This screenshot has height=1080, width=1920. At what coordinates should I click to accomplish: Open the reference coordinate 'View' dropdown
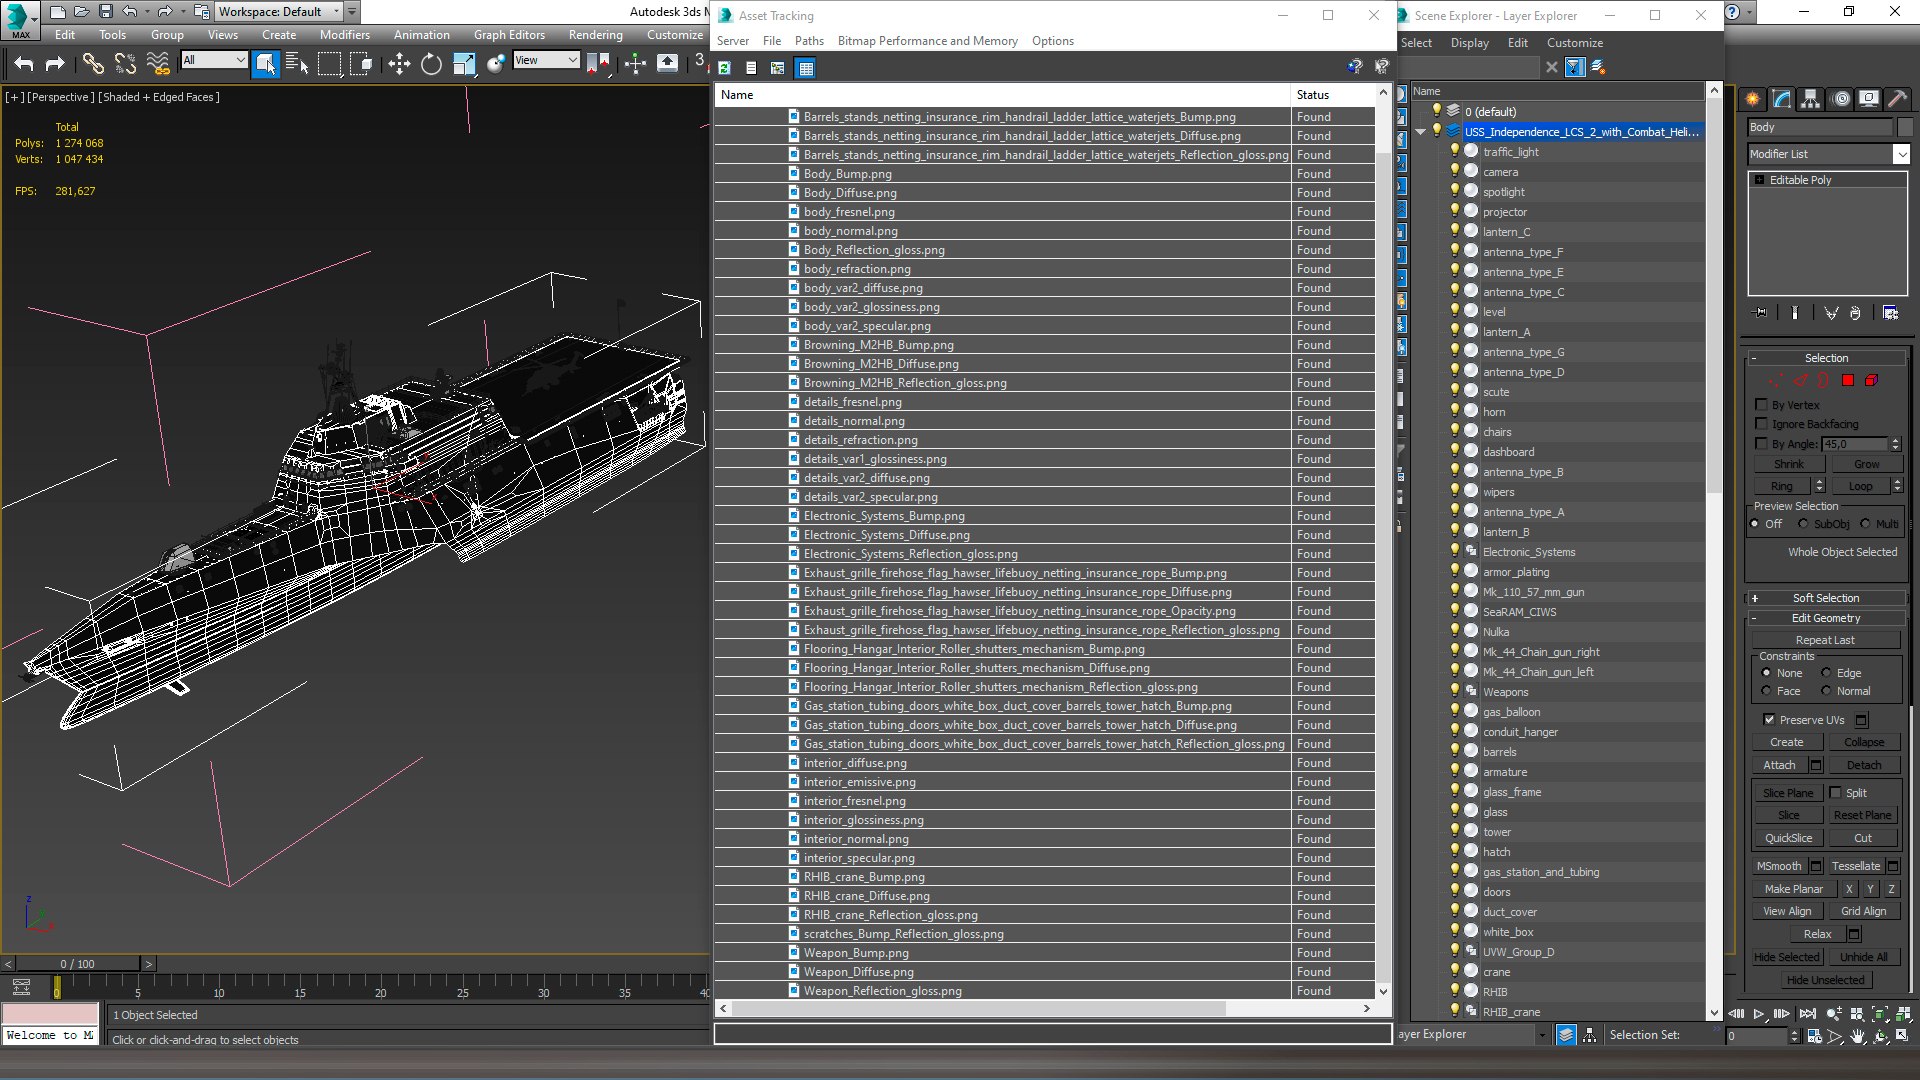[x=546, y=61]
